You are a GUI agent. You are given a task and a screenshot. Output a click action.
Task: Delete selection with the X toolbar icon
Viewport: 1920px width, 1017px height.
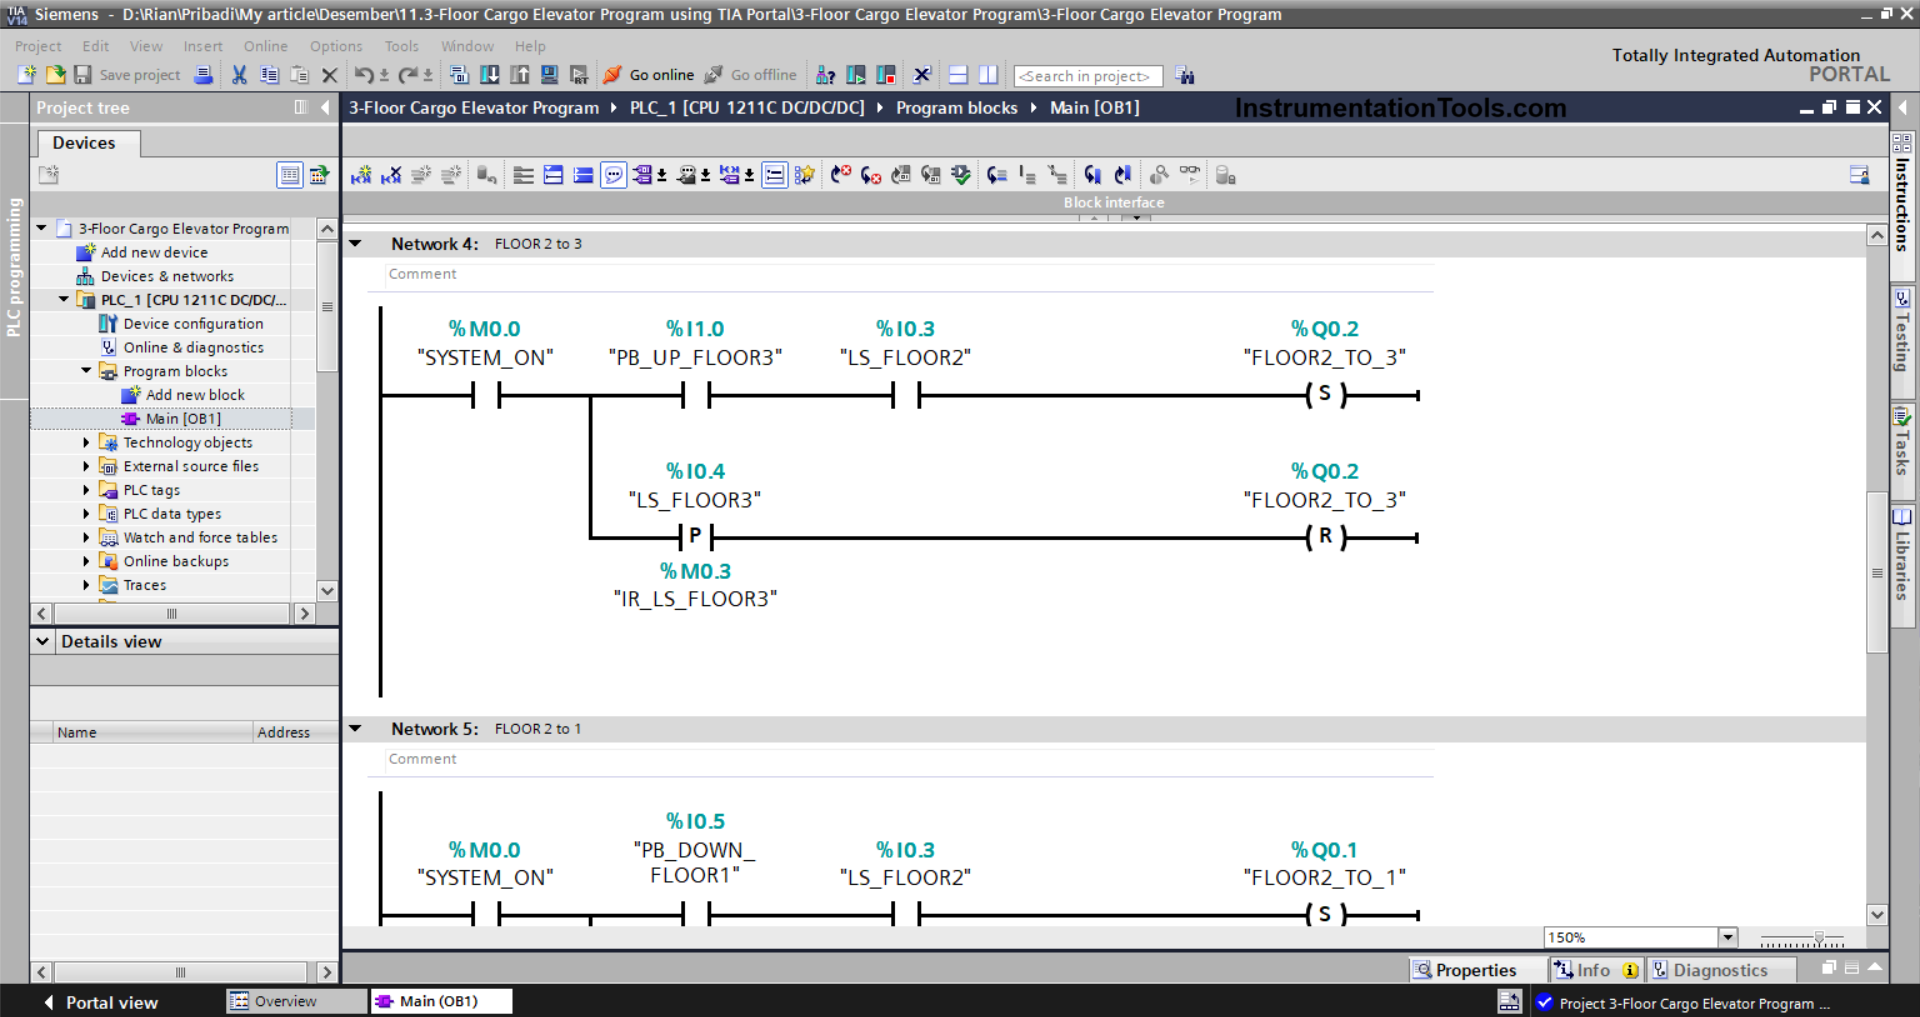[x=329, y=75]
